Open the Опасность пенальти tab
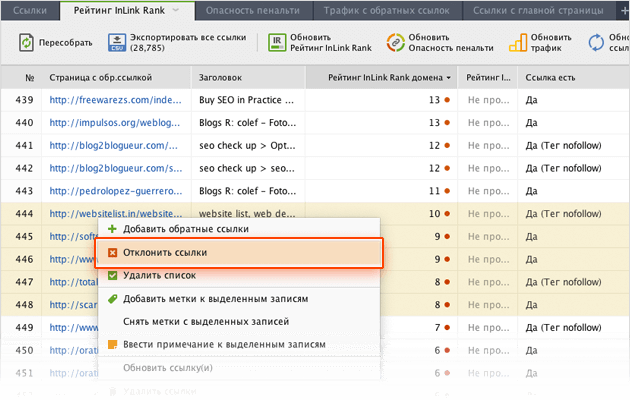This screenshot has width=630, height=400. pos(253,11)
